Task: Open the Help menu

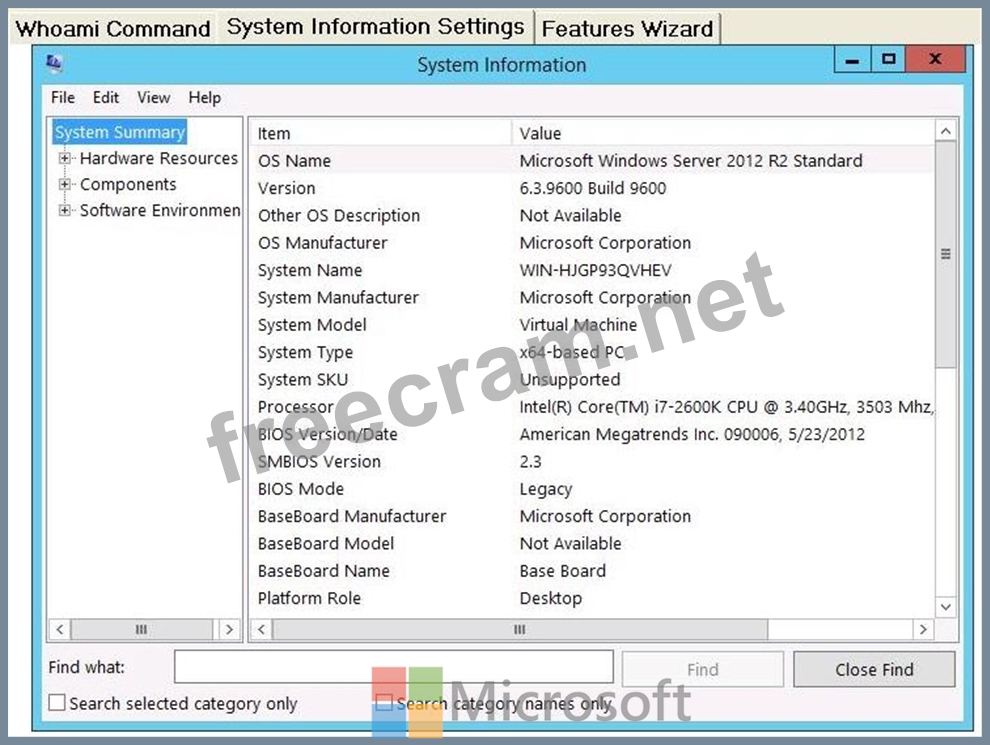Action: (x=205, y=97)
